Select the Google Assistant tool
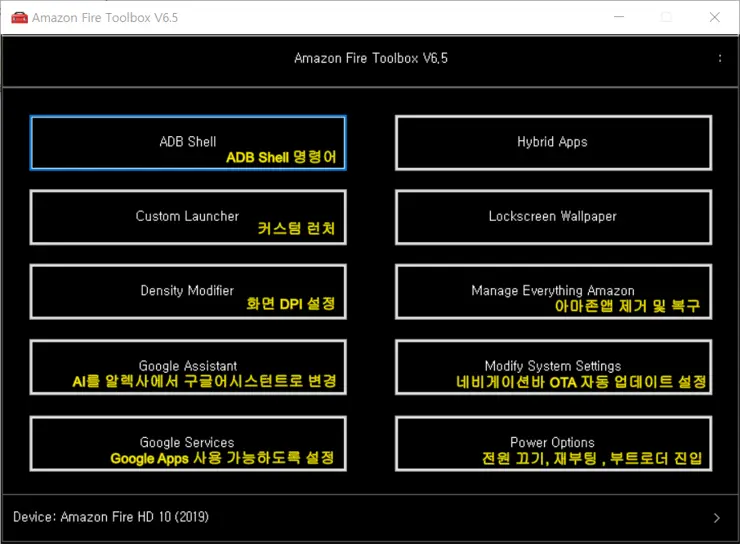740x544 pixels. coord(188,366)
